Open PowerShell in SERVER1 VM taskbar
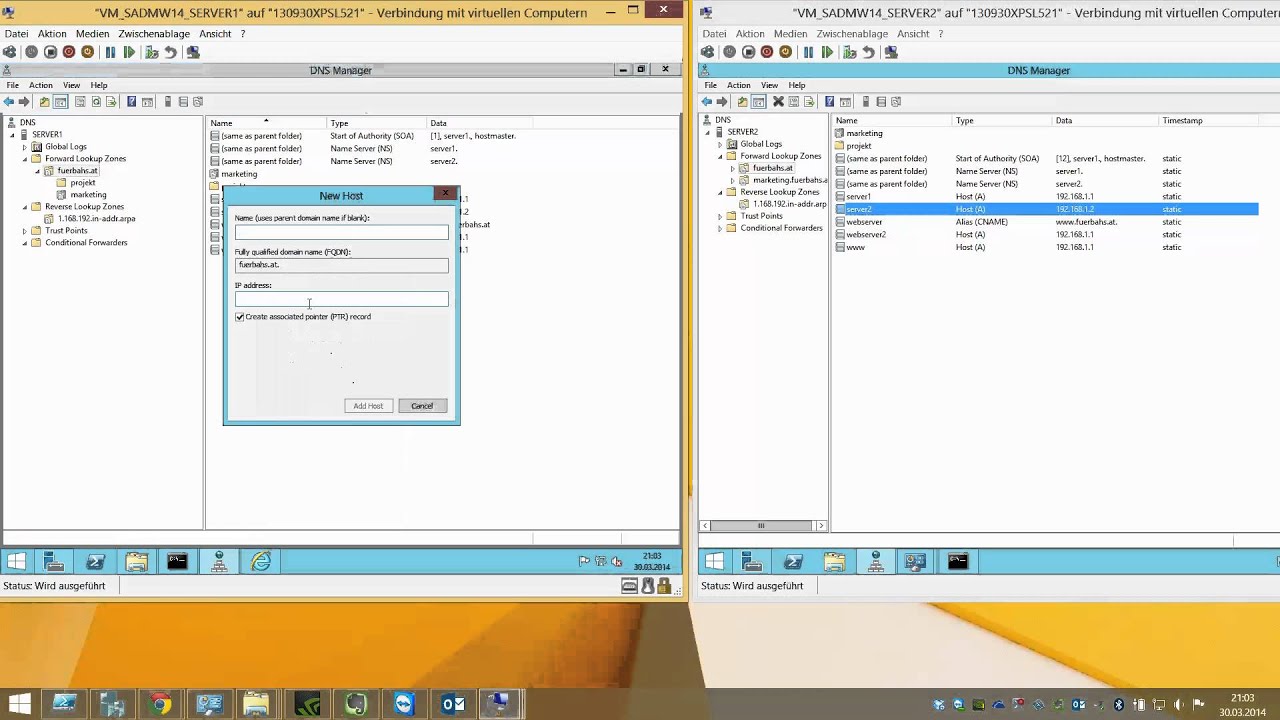Image resolution: width=1280 pixels, height=720 pixels. (x=95, y=562)
